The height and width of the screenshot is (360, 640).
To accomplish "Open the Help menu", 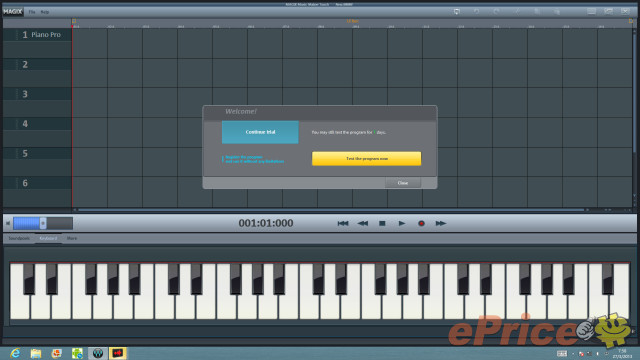I will click(x=45, y=12).
